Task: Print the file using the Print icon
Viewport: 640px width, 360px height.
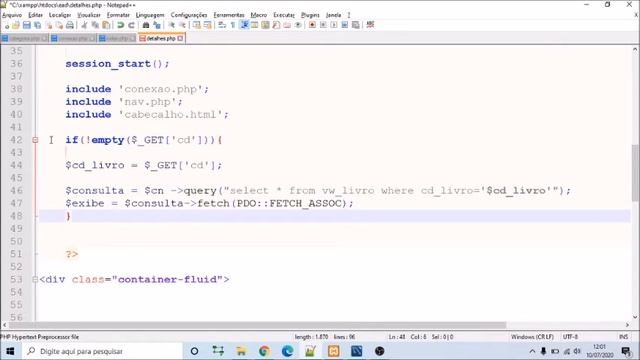Action: (x=70, y=25)
